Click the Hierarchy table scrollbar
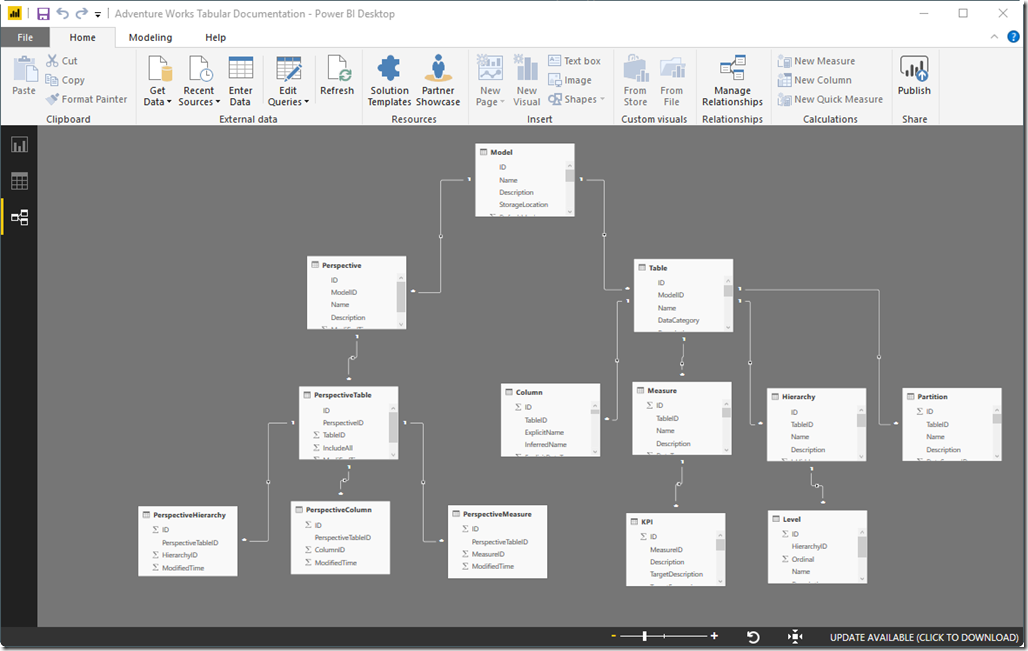Viewport: 1028px width, 651px height. pyautogui.click(x=861, y=420)
